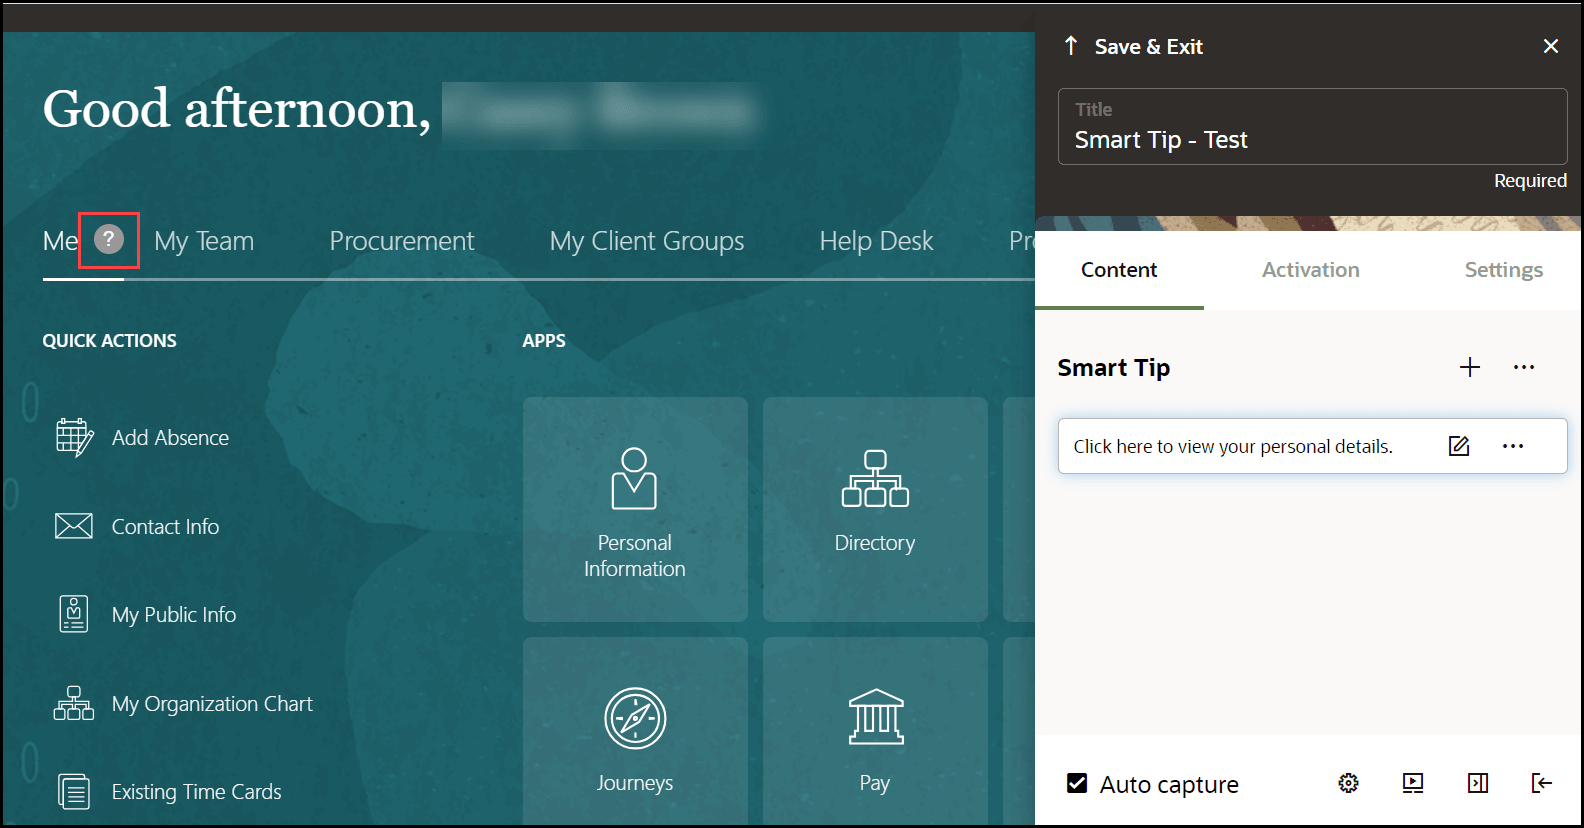
Task: Switch to the Settings tab
Action: point(1504,270)
